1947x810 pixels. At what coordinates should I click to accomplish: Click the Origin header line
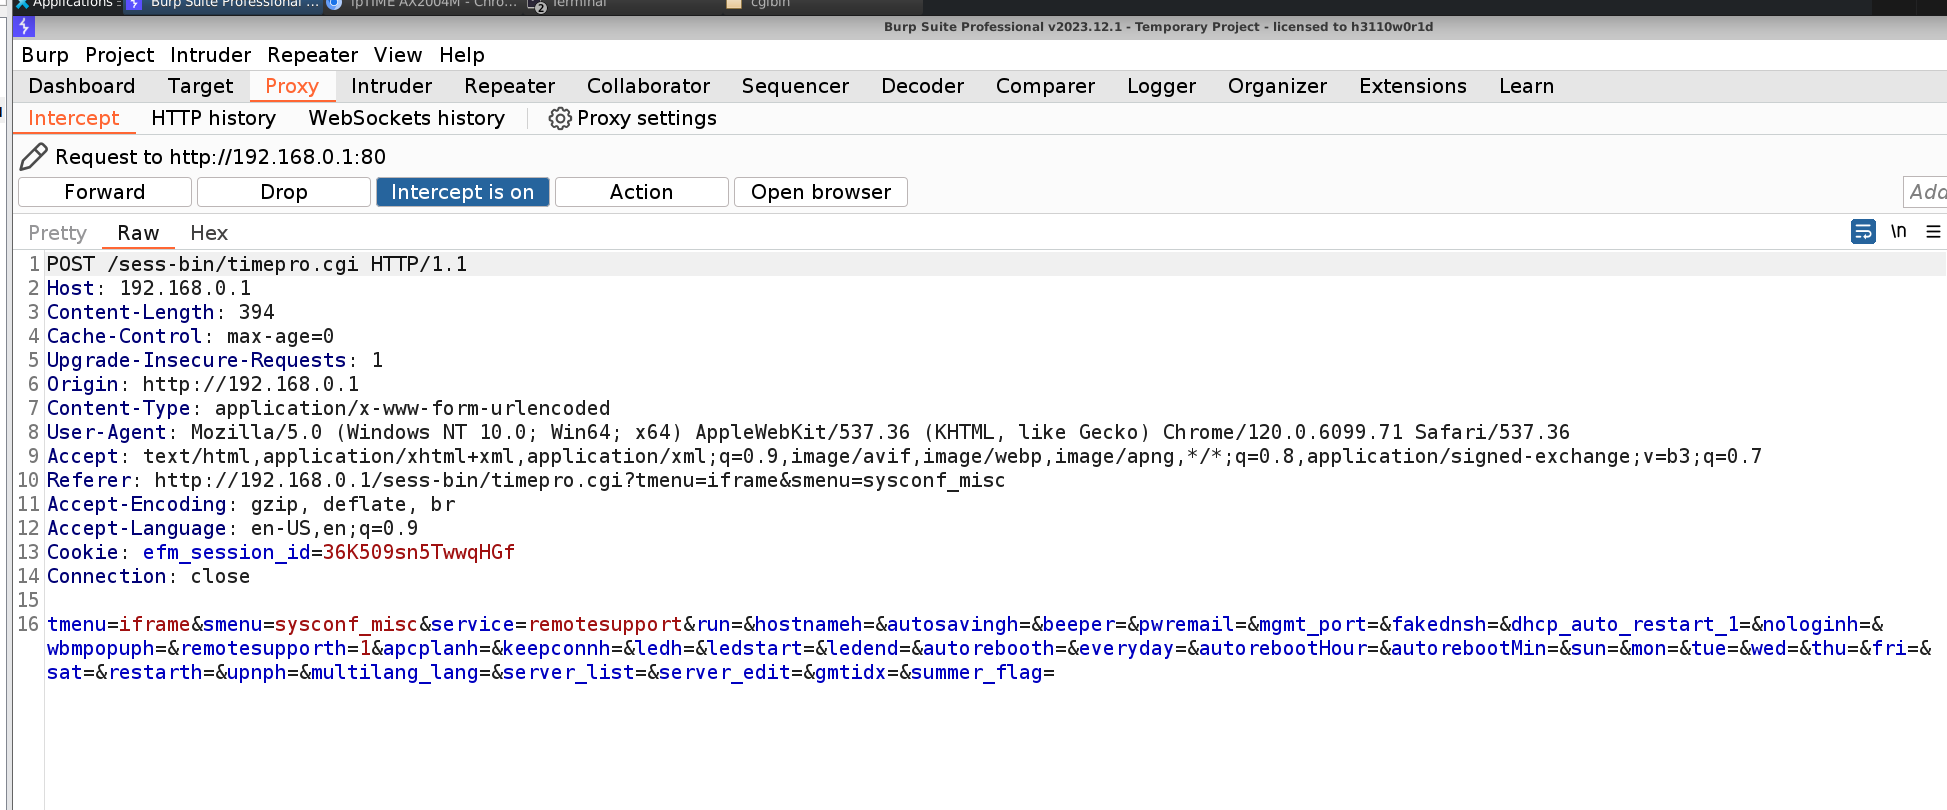[203, 384]
